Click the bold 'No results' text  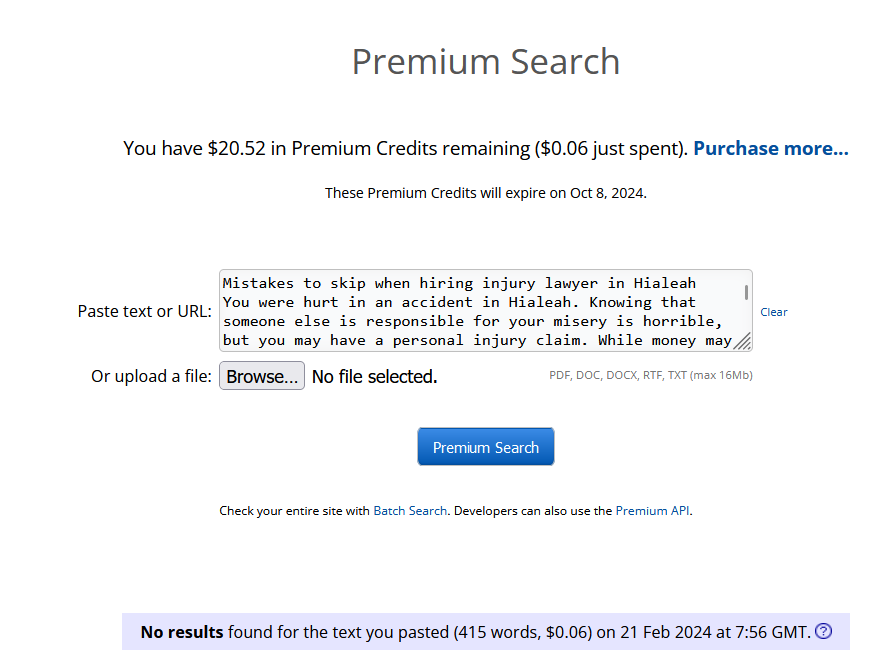[x=182, y=632]
